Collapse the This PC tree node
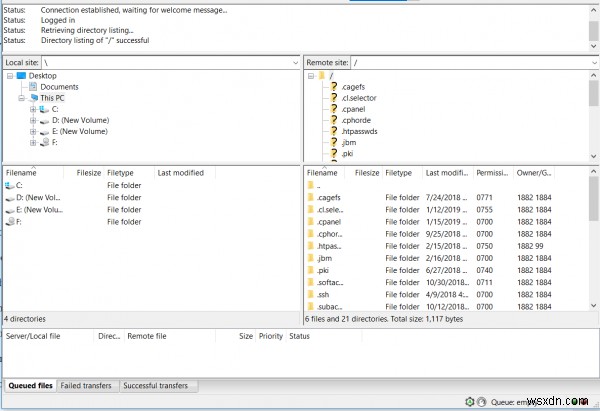The height and width of the screenshot is (411, 600). pyautogui.click(x=22, y=98)
